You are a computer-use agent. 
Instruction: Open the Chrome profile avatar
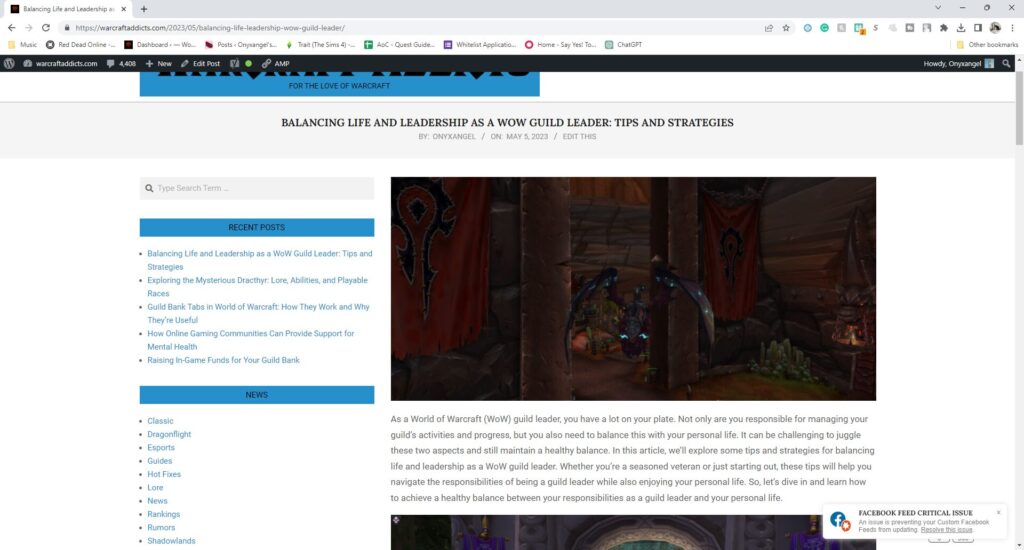pos(995,27)
